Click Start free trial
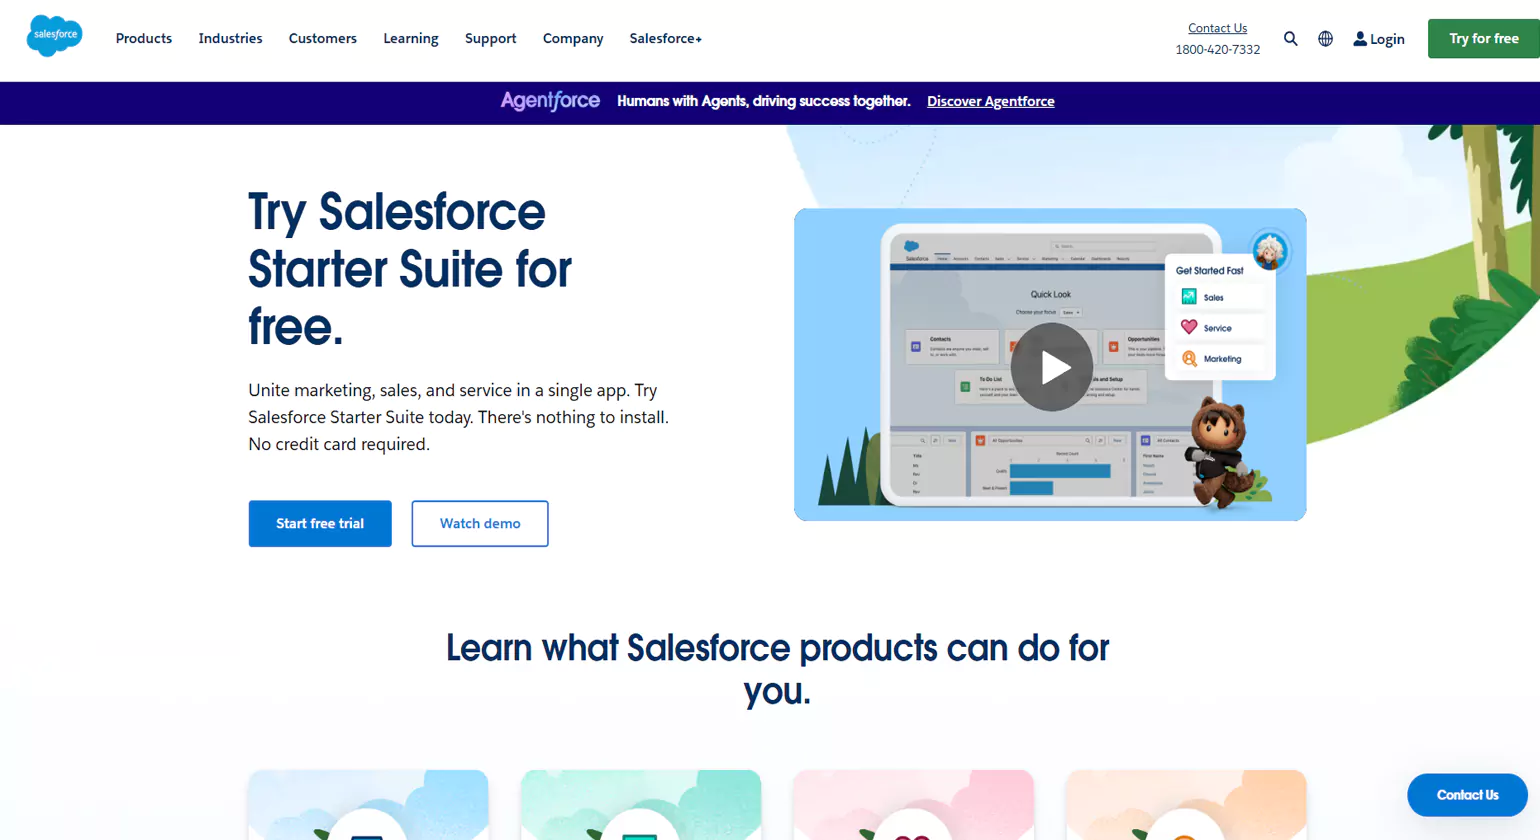Viewport: 1540px width, 840px height. (x=320, y=523)
